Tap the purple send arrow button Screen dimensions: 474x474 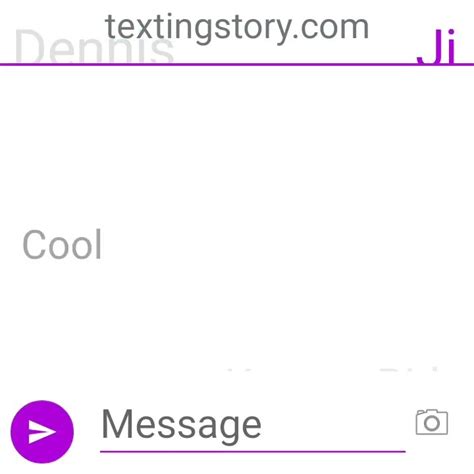pos(42,432)
